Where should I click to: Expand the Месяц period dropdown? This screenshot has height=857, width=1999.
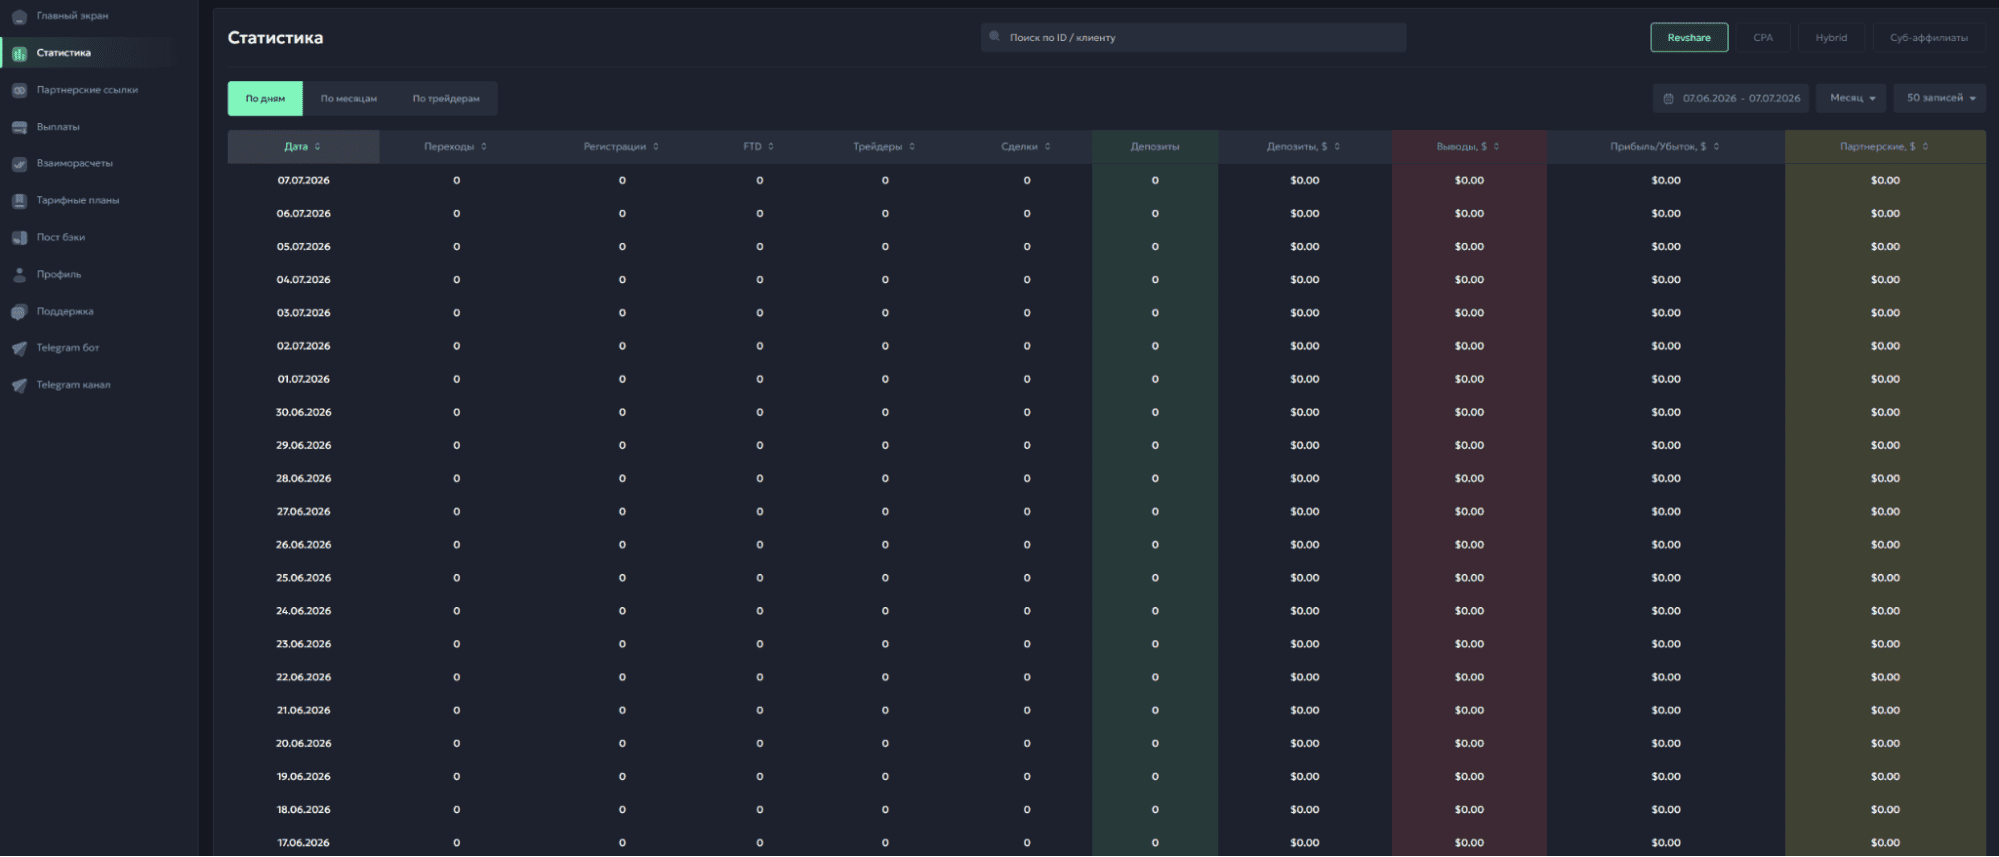1852,98
